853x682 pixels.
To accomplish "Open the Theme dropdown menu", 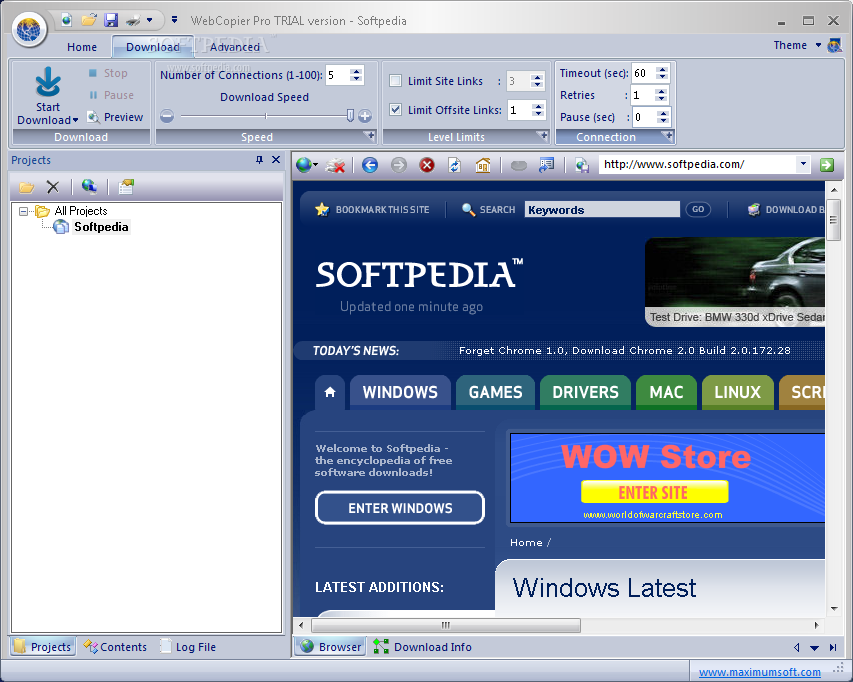I will [x=797, y=46].
